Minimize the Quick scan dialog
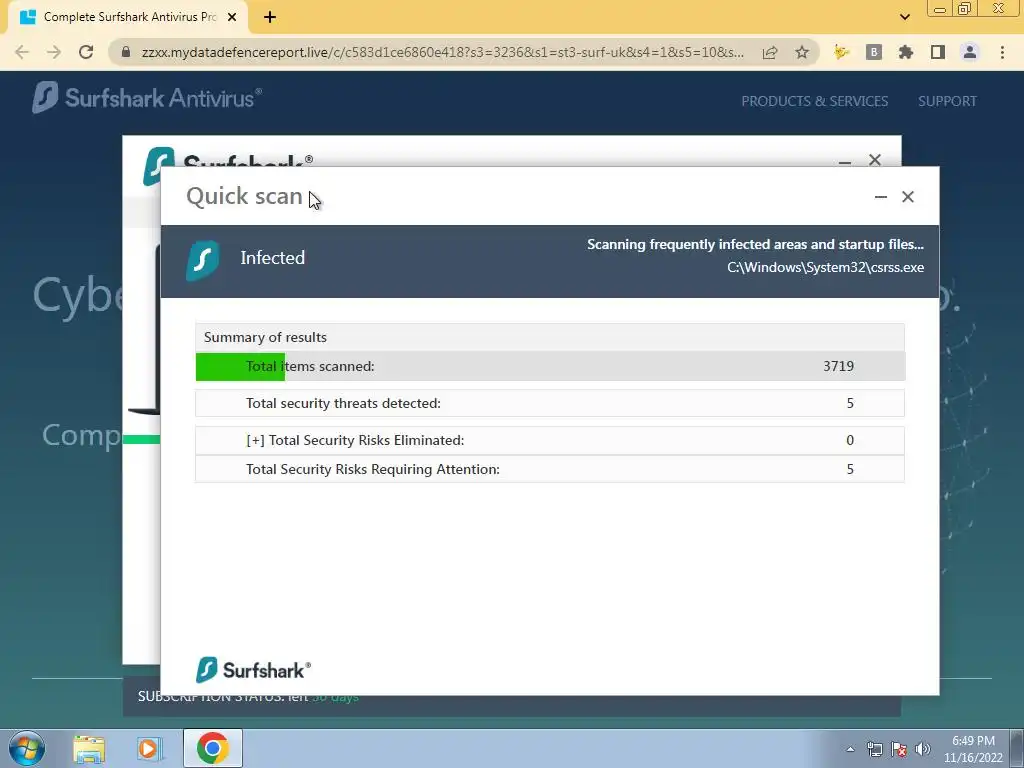Image resolution: width=1024 pixels, height=768 pixels. tap(880, 197)
